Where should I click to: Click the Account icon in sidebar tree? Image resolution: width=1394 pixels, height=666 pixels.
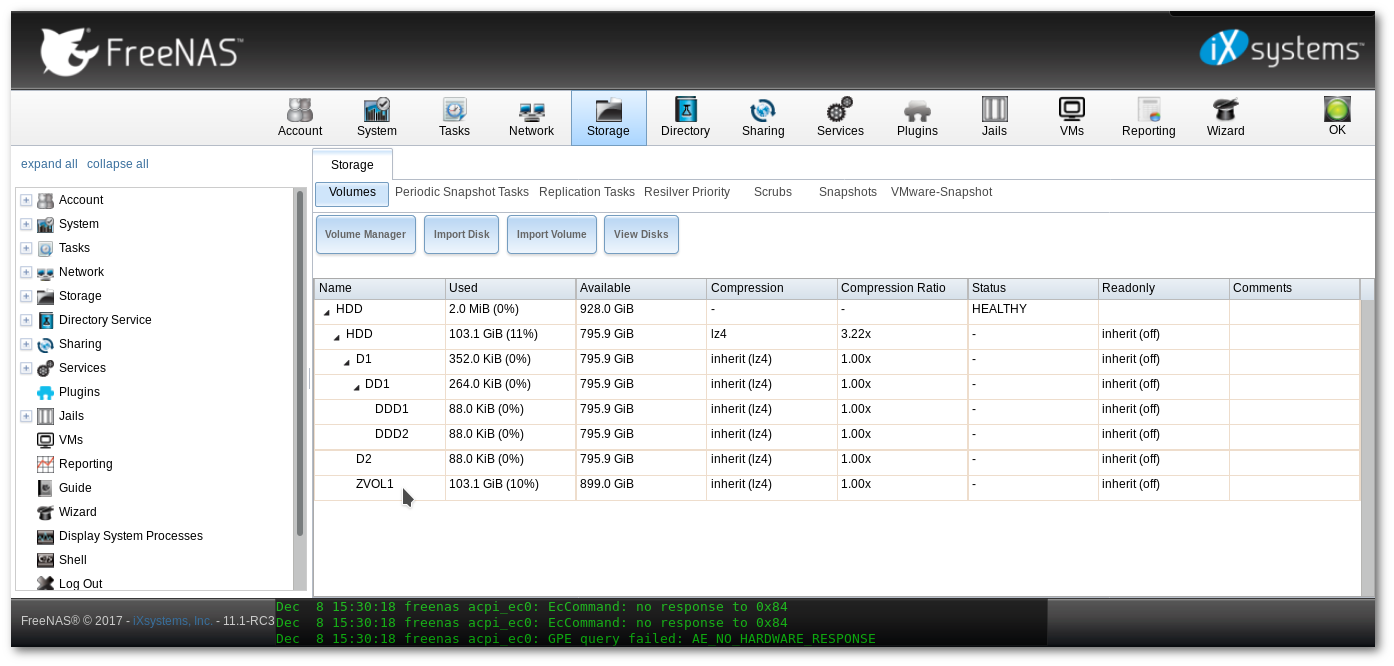(x=45, y=200)
